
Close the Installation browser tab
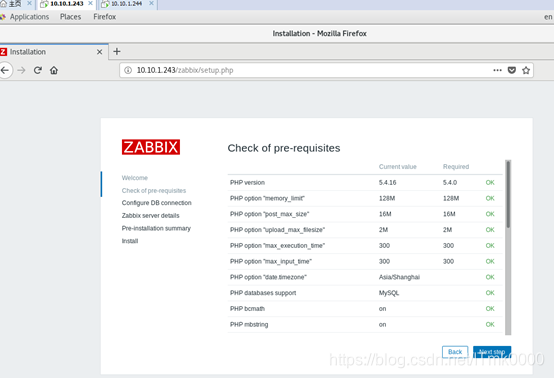pyautogui.click(x=100, y=52)
